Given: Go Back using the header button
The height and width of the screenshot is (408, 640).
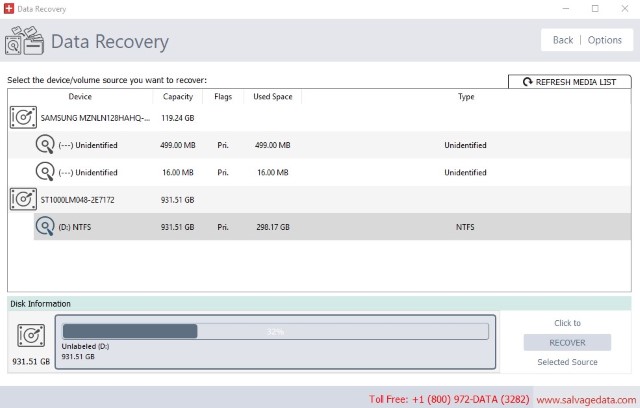Looking at the screenshot, I should pyautogui.click(x=562, y=40).
